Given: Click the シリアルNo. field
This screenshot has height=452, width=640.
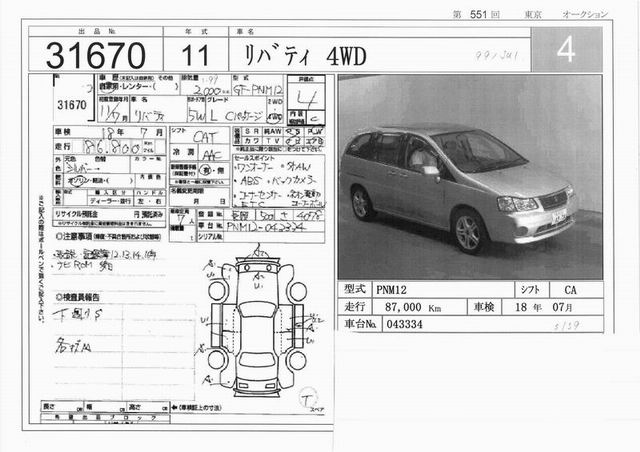Looking at the screenshot, I should [261, 237].
